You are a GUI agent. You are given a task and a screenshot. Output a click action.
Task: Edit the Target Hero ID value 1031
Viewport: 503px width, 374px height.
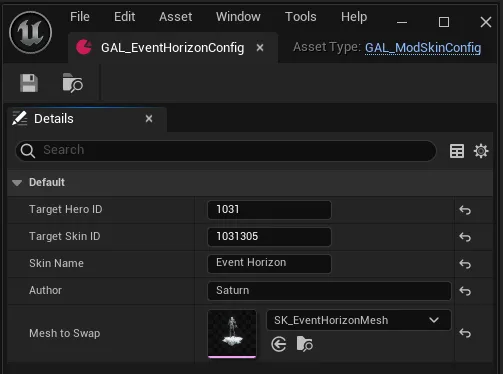[269, 210]
